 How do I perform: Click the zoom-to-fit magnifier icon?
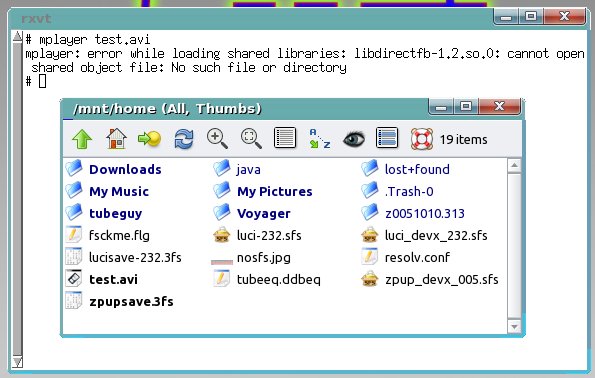251,139
